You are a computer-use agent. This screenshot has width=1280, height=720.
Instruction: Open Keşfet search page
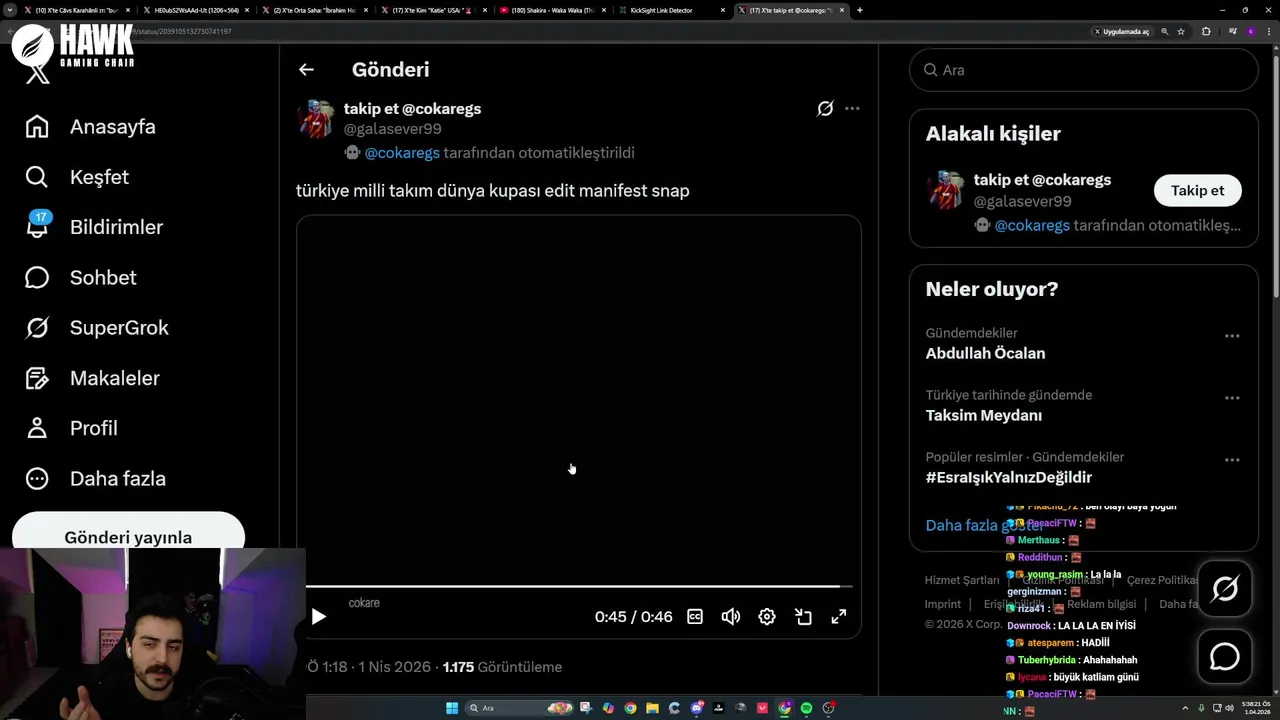coord(78,177)
